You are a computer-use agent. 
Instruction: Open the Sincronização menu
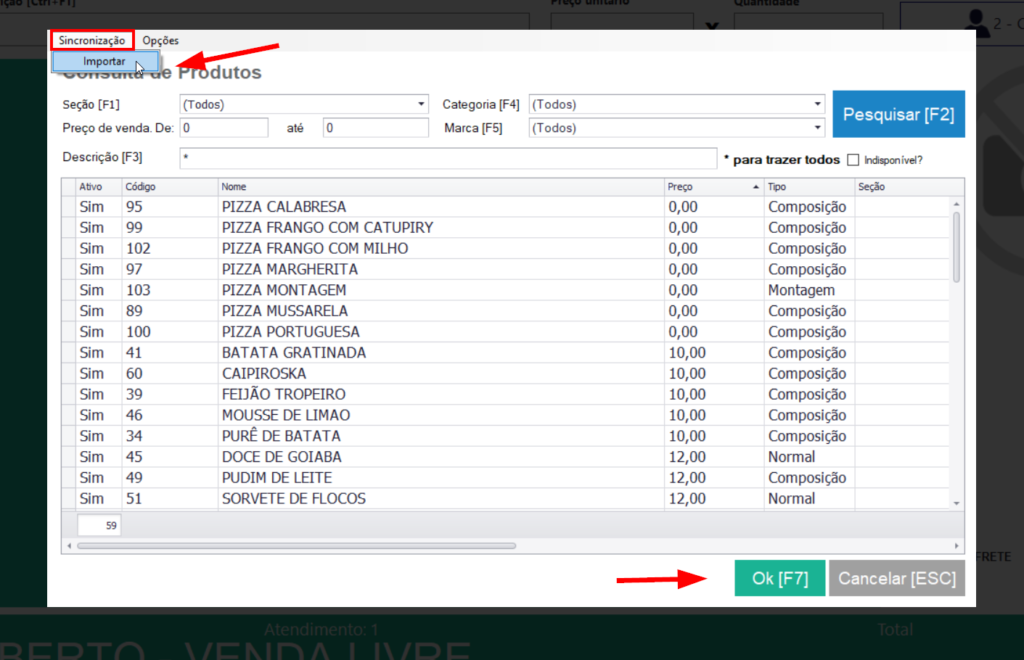coord(92,40)
